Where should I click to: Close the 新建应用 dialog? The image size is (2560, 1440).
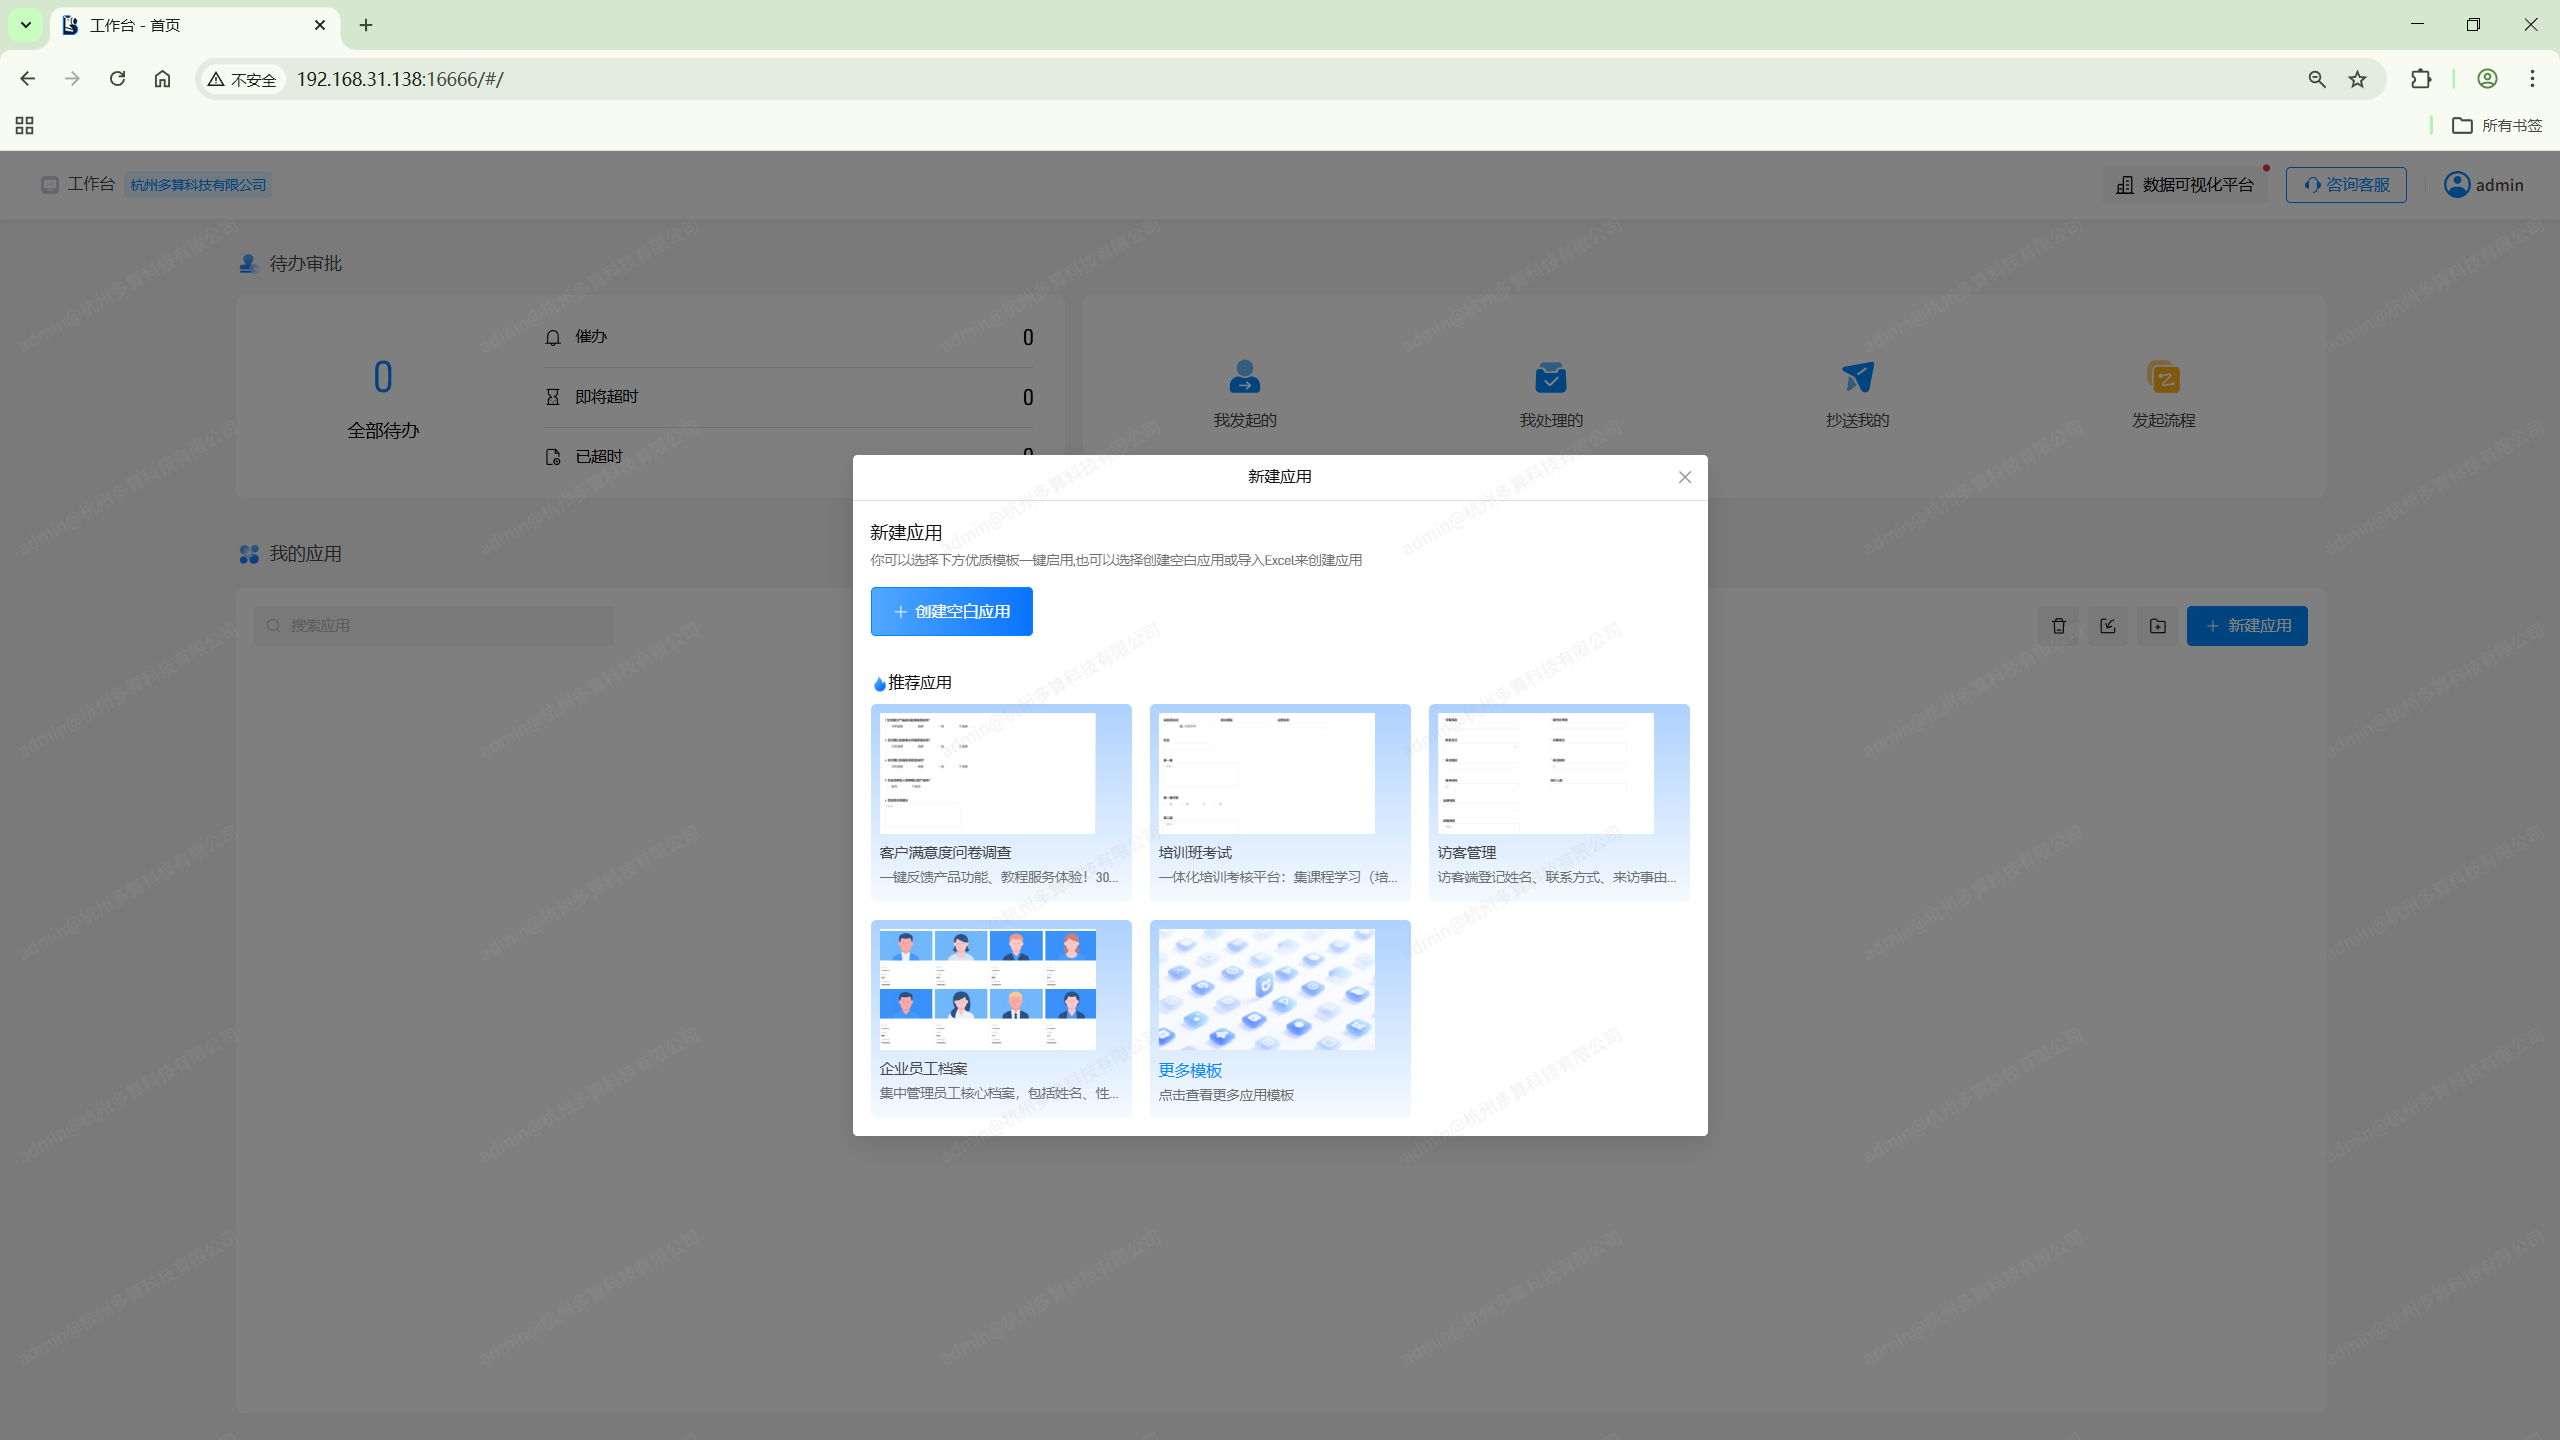[x=1685, y=477]
